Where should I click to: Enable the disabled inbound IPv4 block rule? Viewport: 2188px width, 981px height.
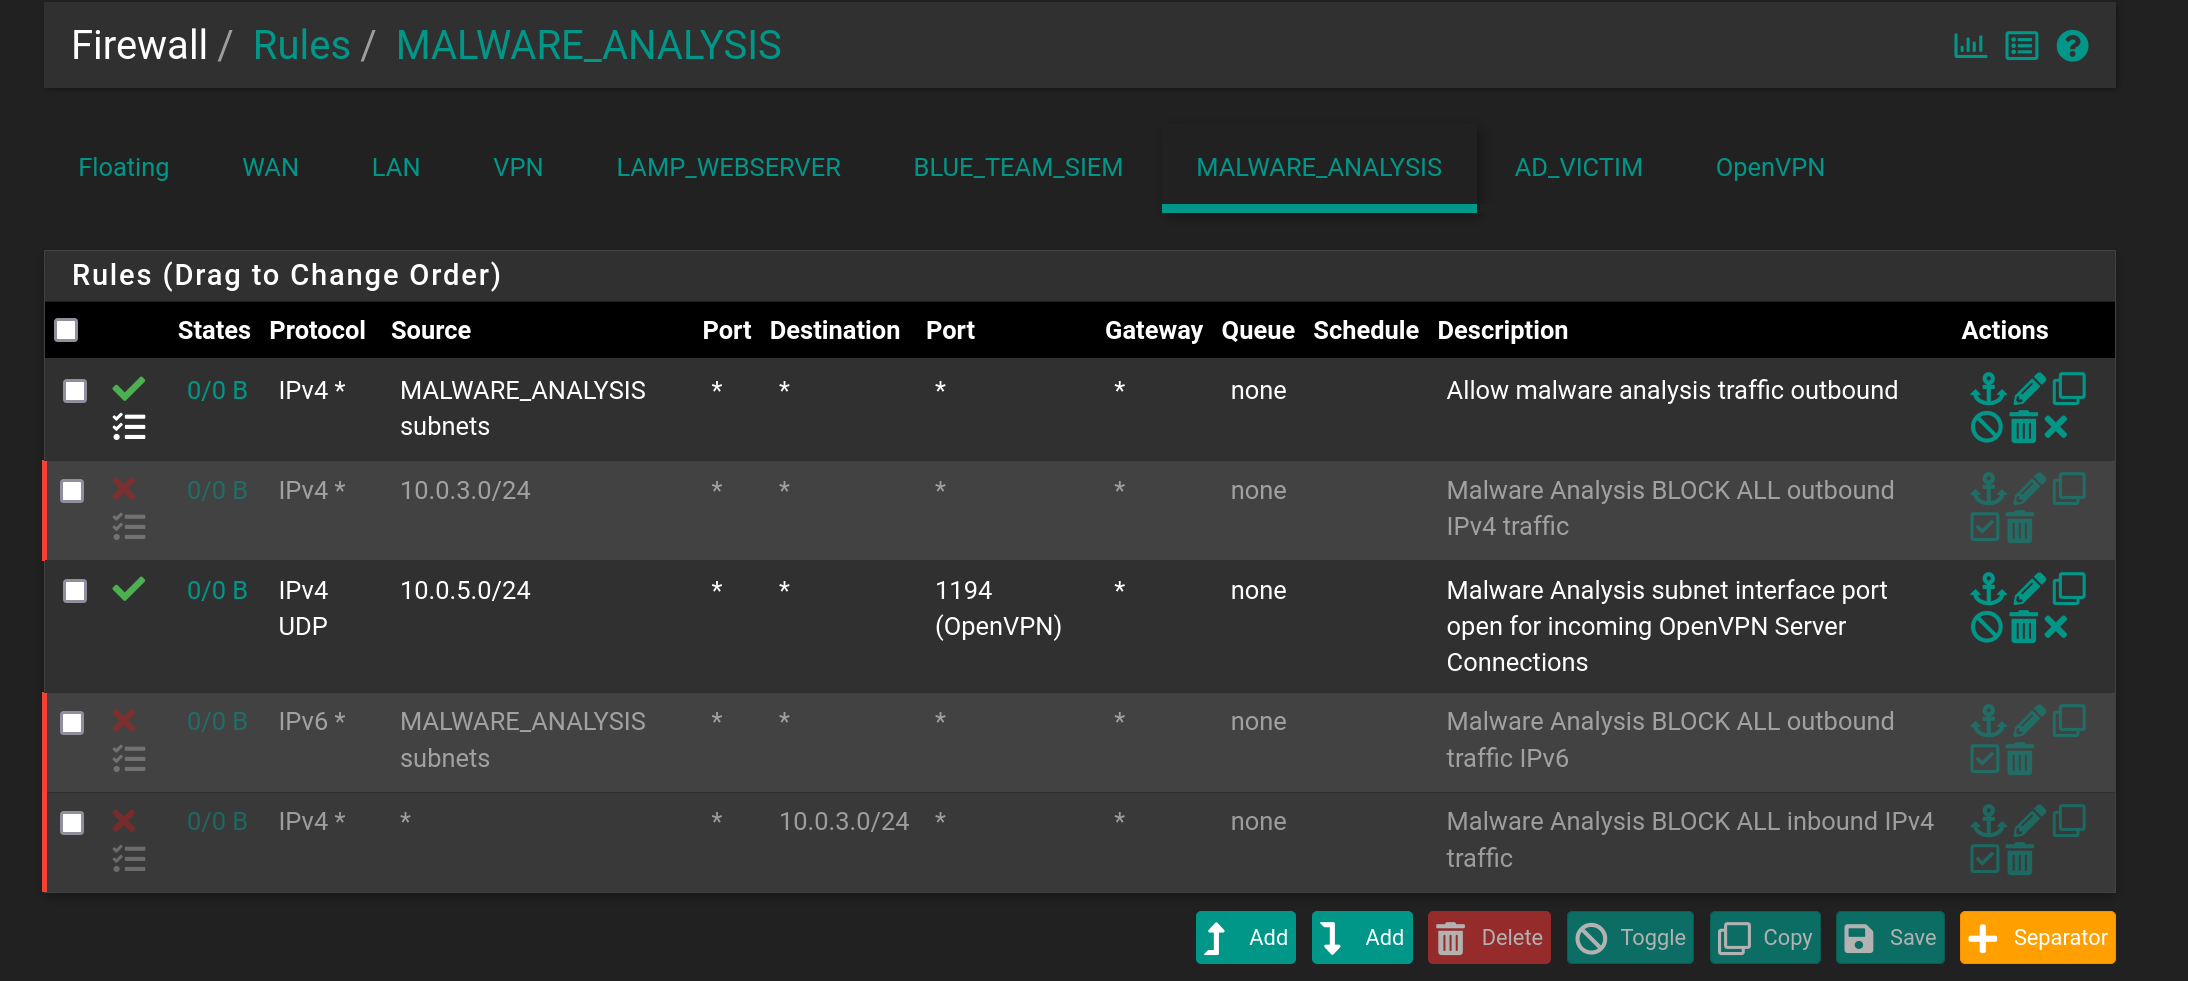tap(1984, 858)
